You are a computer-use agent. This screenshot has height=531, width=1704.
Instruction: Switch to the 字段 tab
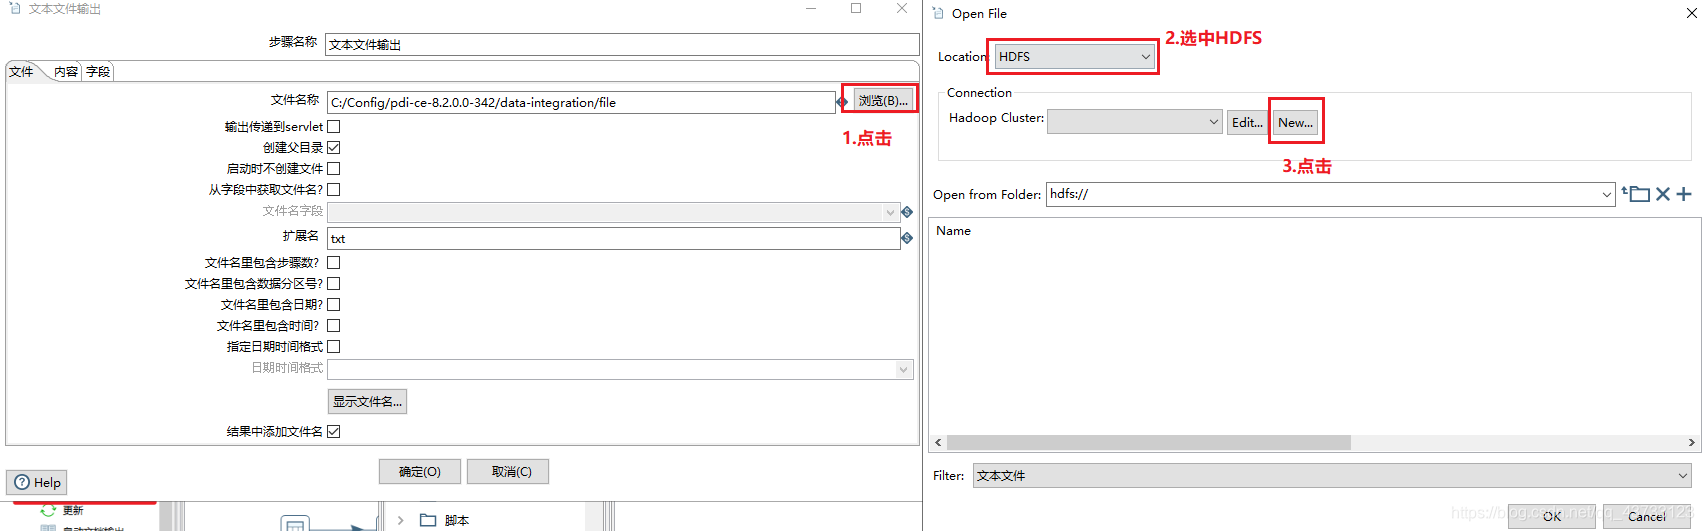tap(98, 72)
